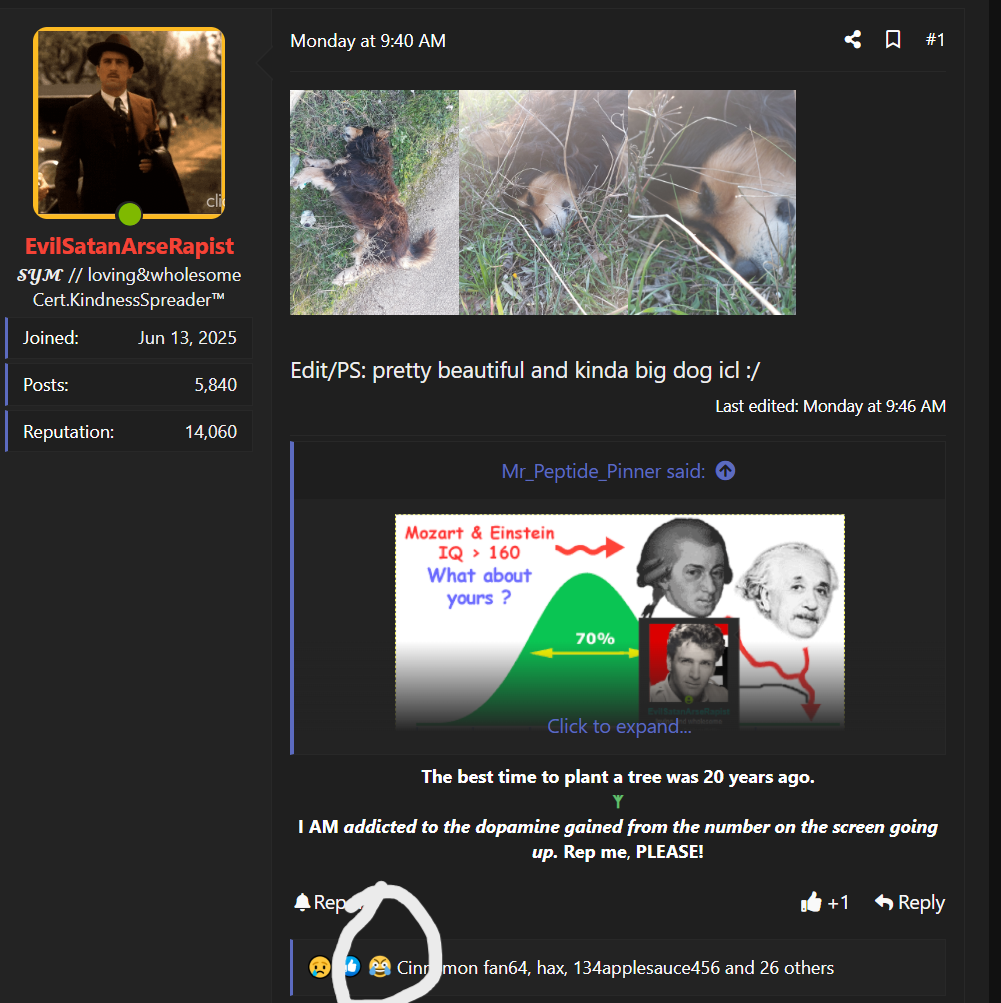Open EvilSatanArseRapist's profile via the username
The image size is (1001, 1003).
point(129,245)
